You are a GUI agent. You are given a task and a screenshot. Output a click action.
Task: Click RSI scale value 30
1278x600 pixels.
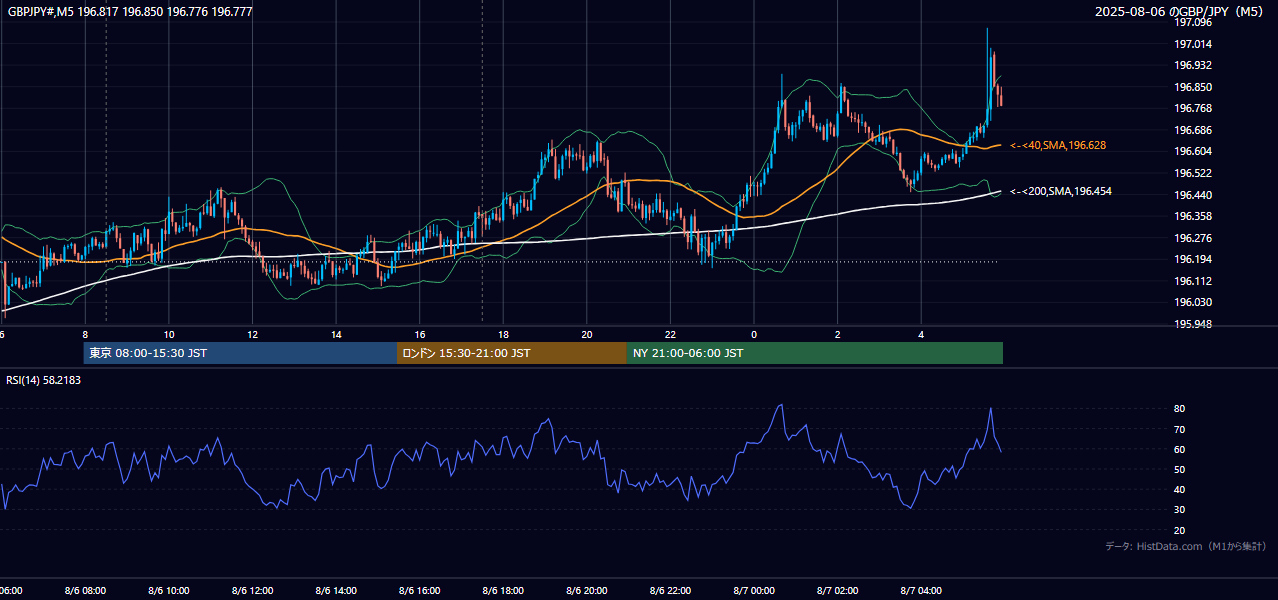point(1180,509)
